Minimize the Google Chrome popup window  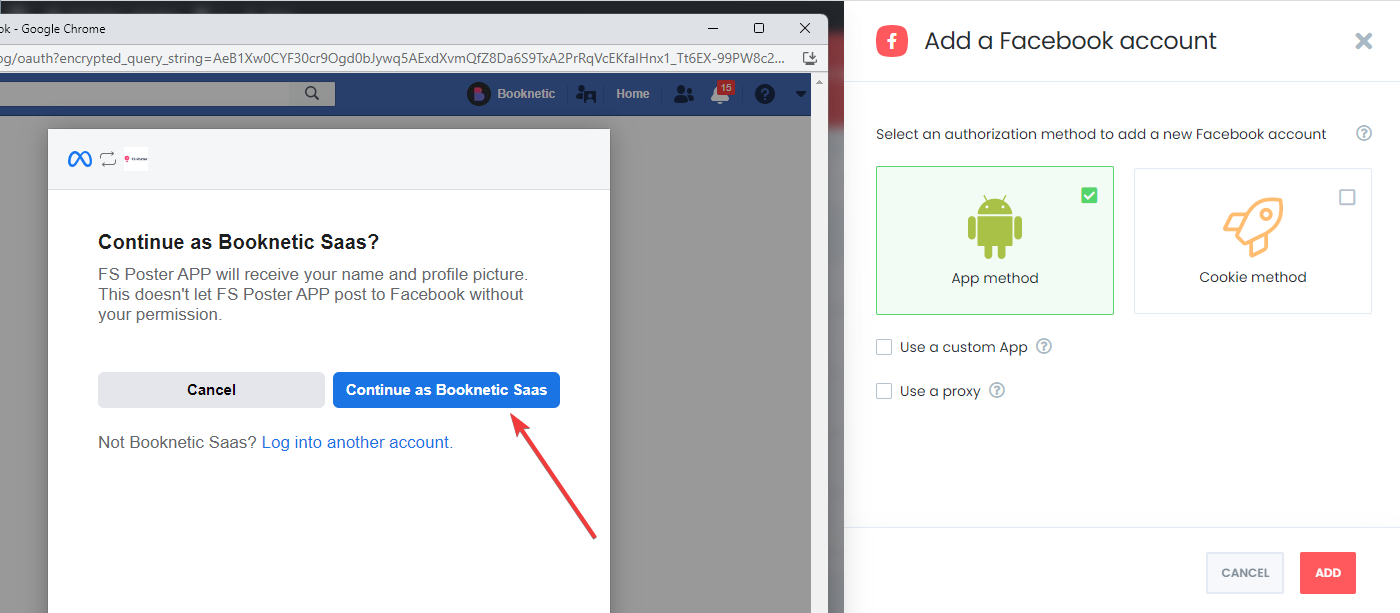pyautogui.click(x=713, y=28)
